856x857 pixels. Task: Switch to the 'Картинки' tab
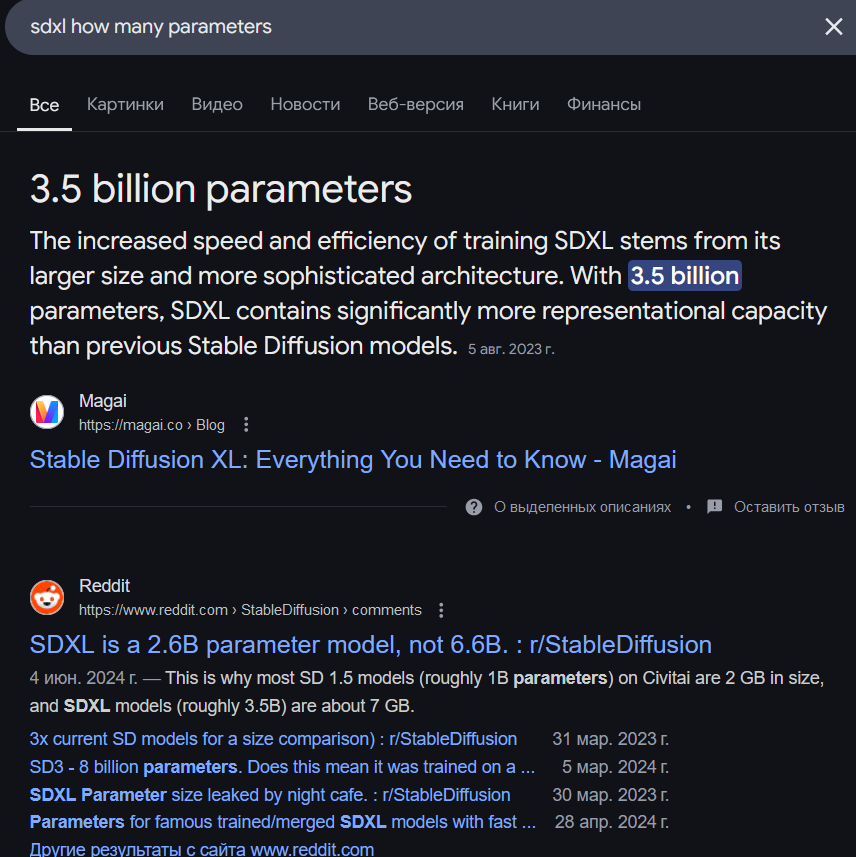click(x=125, y=104)
